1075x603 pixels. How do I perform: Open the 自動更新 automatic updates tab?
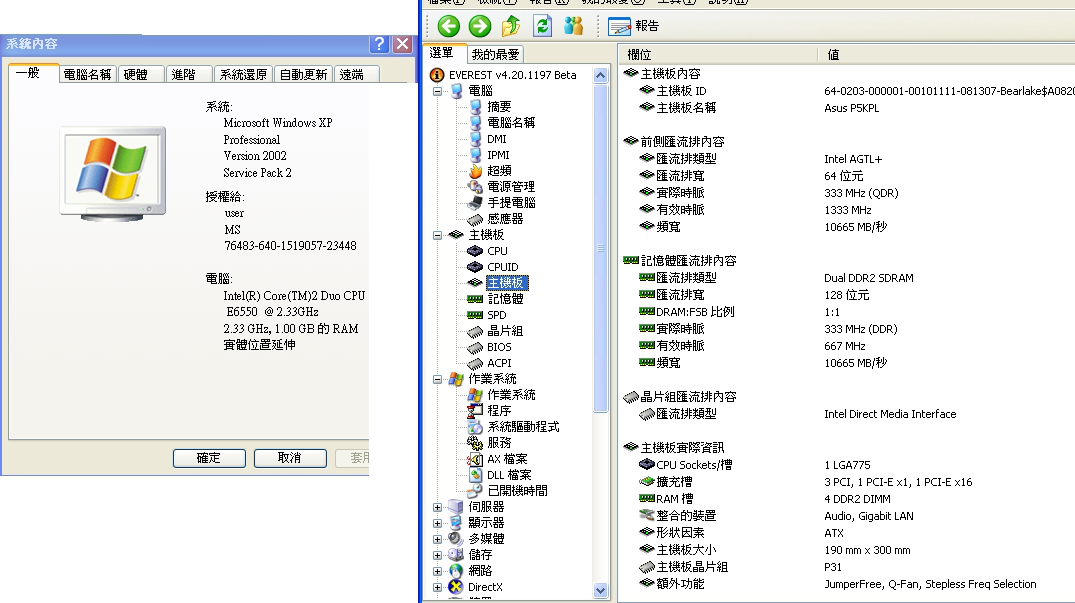[x=304, y=75]
